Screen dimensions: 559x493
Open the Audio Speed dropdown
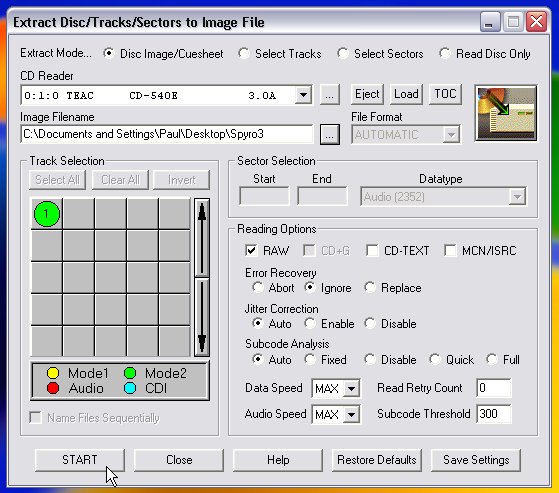(x=352, y=414)
